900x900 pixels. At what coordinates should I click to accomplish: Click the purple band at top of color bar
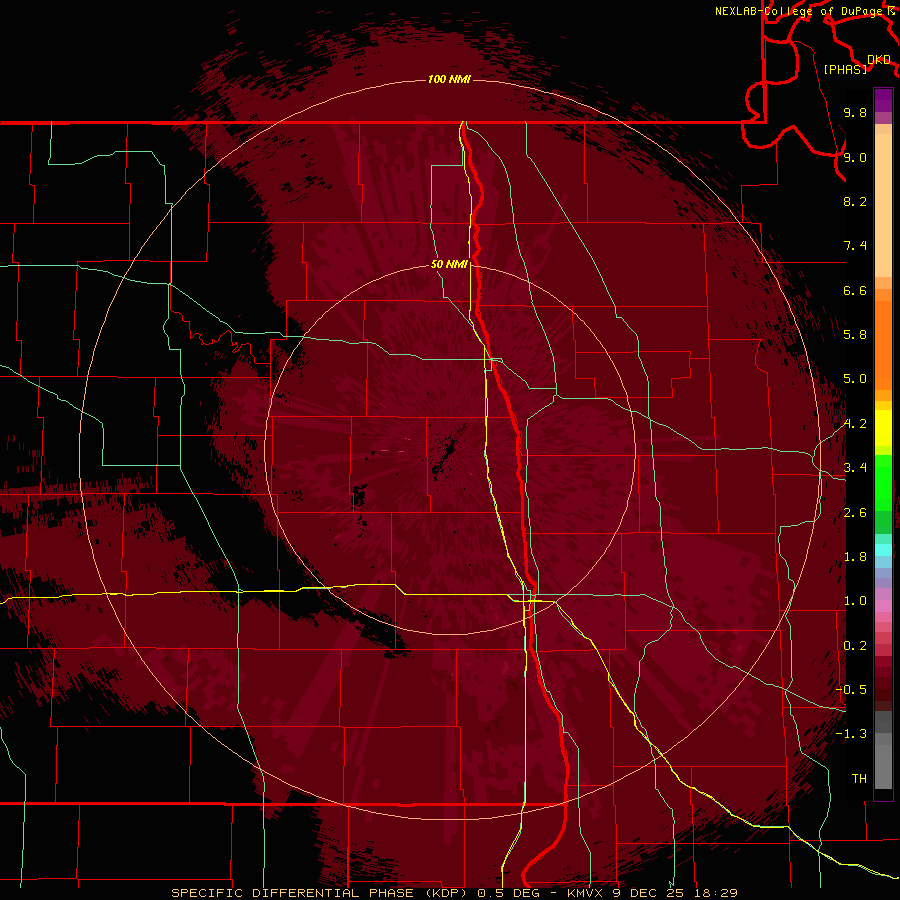pos(883,100)
